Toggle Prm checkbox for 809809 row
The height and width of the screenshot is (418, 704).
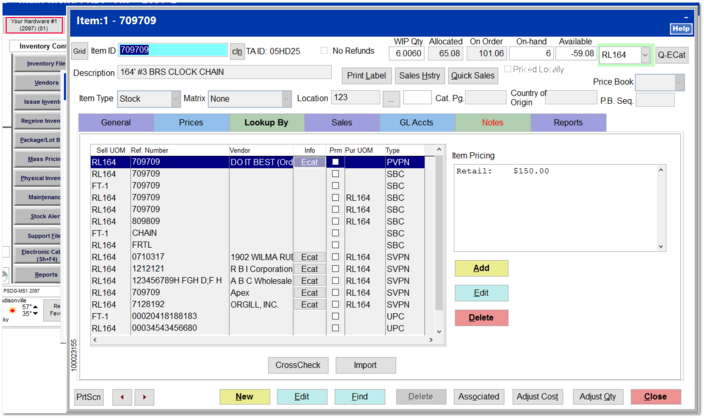click(x=335, y=221)
